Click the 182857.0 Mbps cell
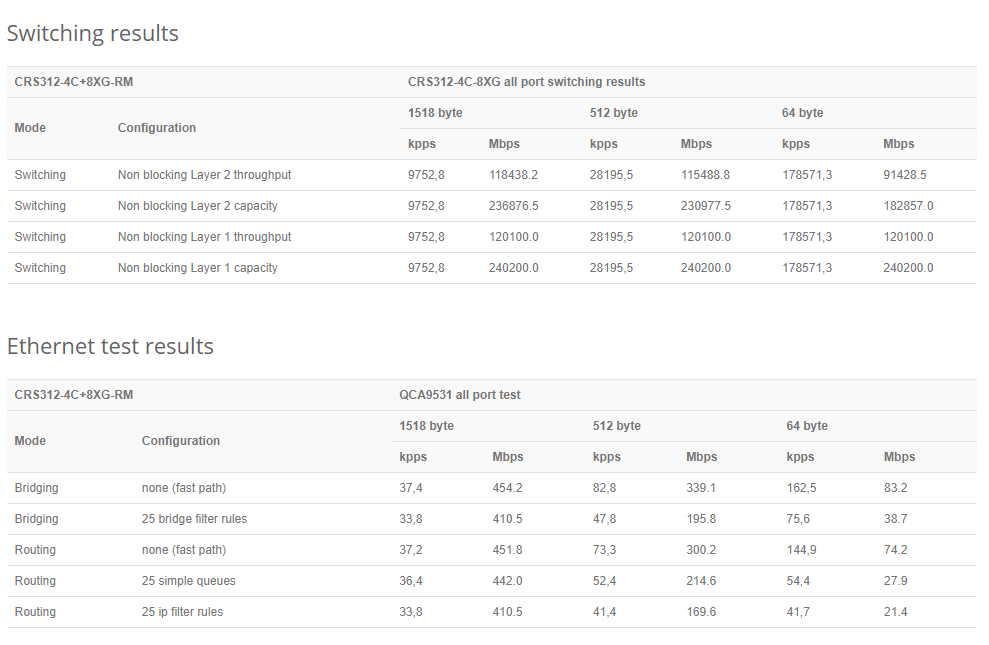The width and height of the screenshot is (989, 645). (x=908, y=206)
